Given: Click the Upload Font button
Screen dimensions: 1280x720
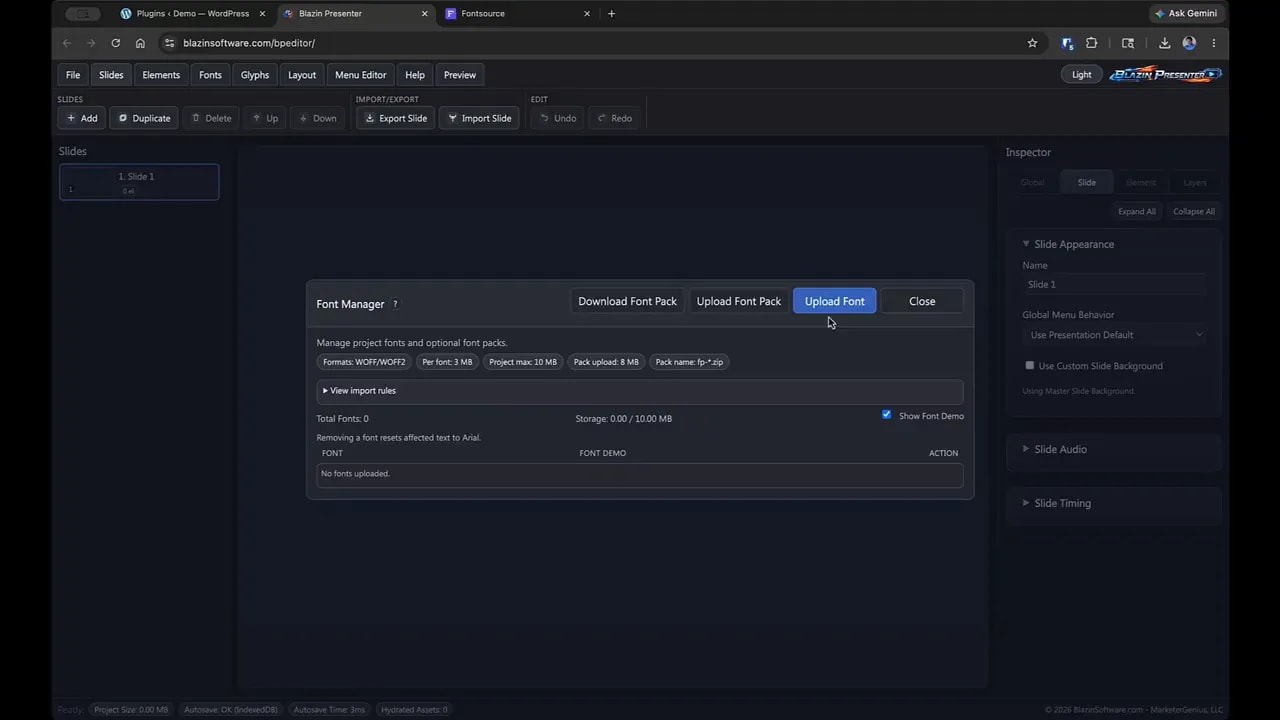Looking at the screenshot, I should pyautogui.click(x=835, y=301).
